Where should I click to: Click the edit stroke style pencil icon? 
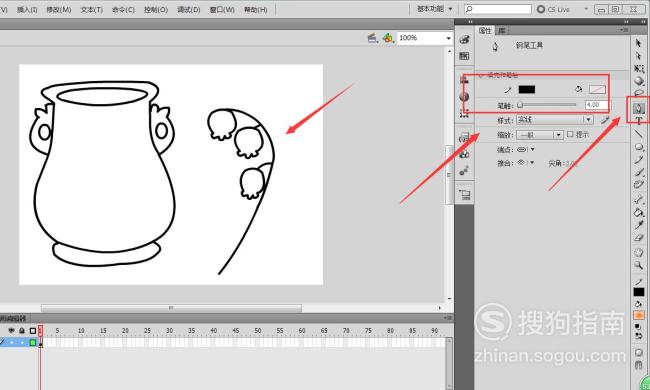605,120
